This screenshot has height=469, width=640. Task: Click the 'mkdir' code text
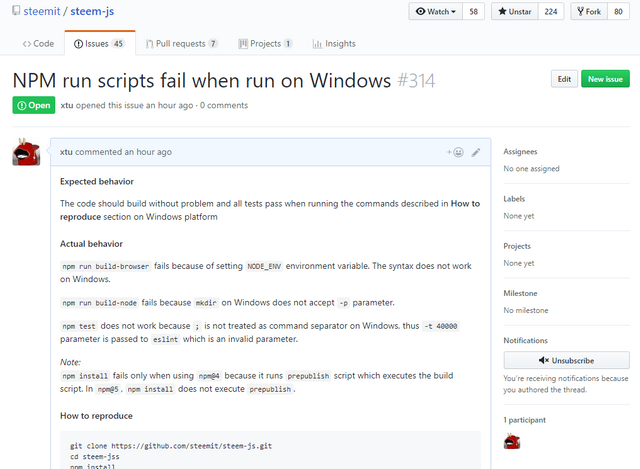(x=206, y=303)
